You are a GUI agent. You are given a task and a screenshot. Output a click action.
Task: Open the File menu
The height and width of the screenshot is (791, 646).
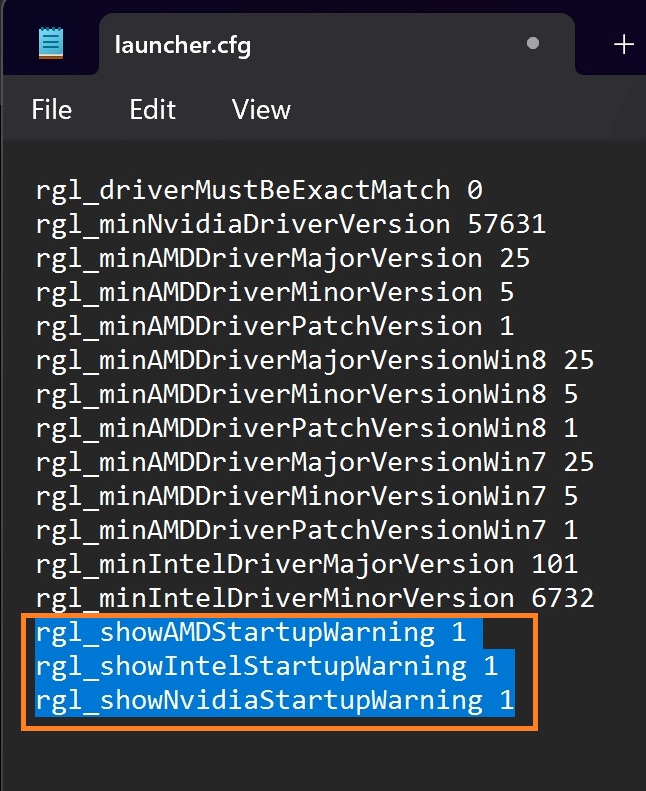tap(52, 110)
